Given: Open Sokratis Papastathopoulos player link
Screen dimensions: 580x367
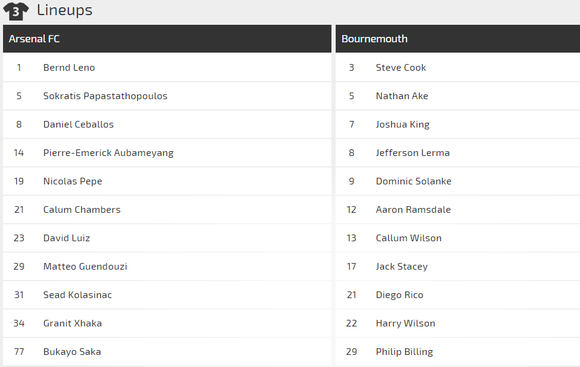Looking at the screenshot, I should point(105,96).
